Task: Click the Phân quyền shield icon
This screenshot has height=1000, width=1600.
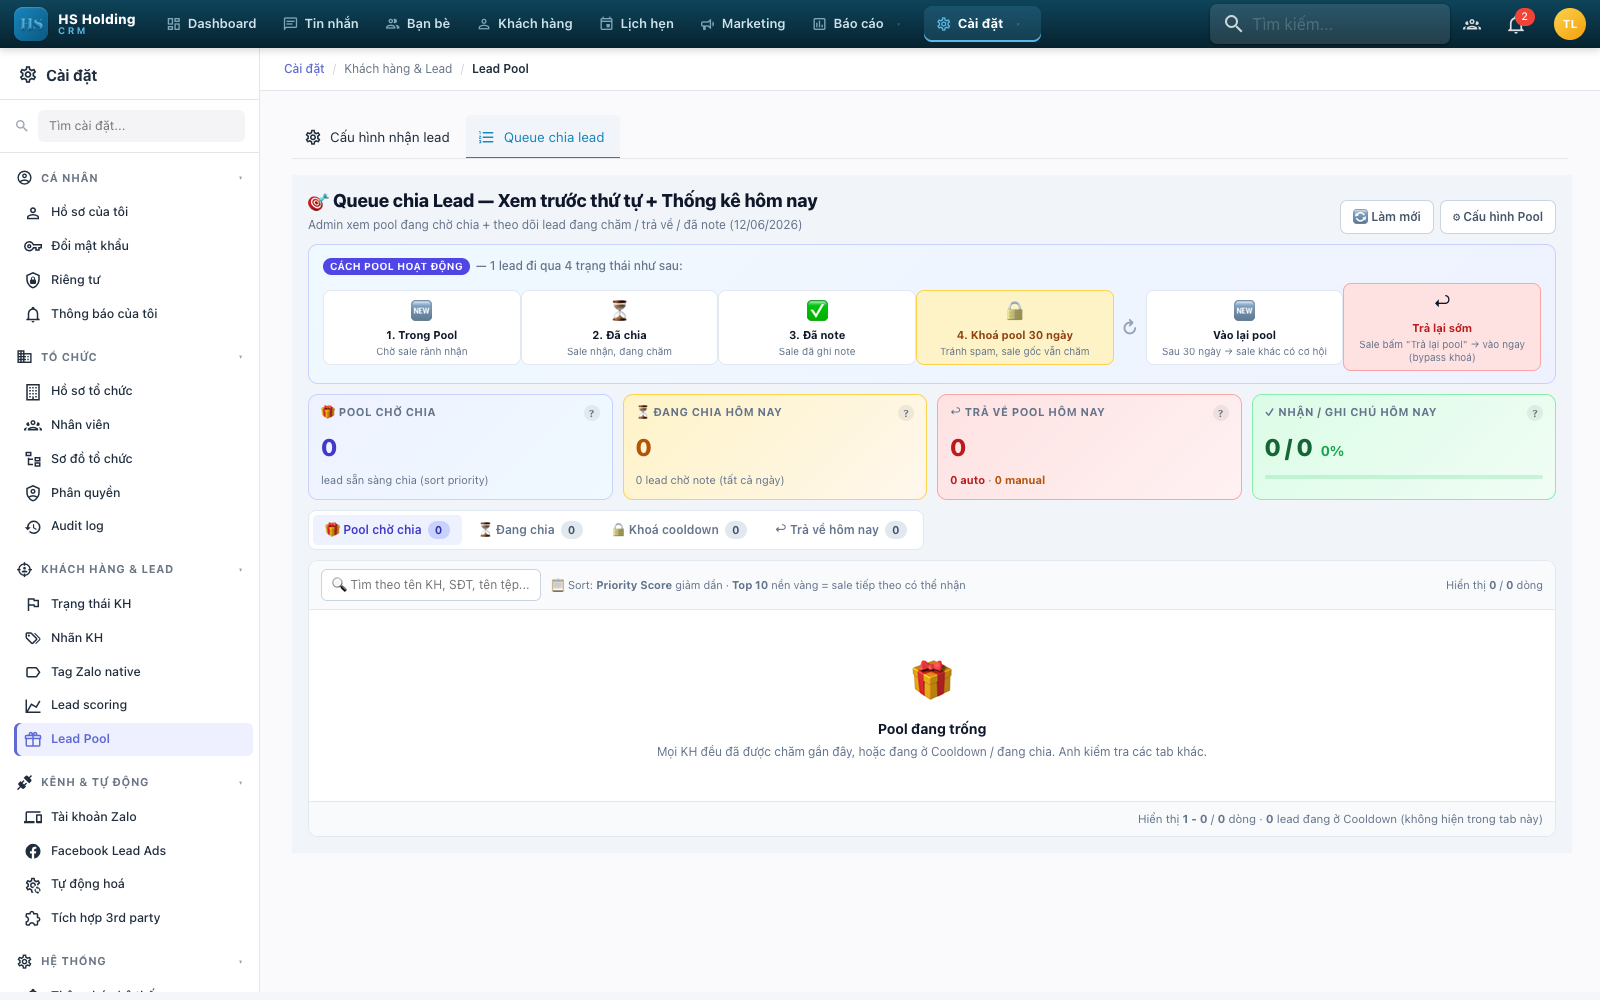Action: pos(33,493)
